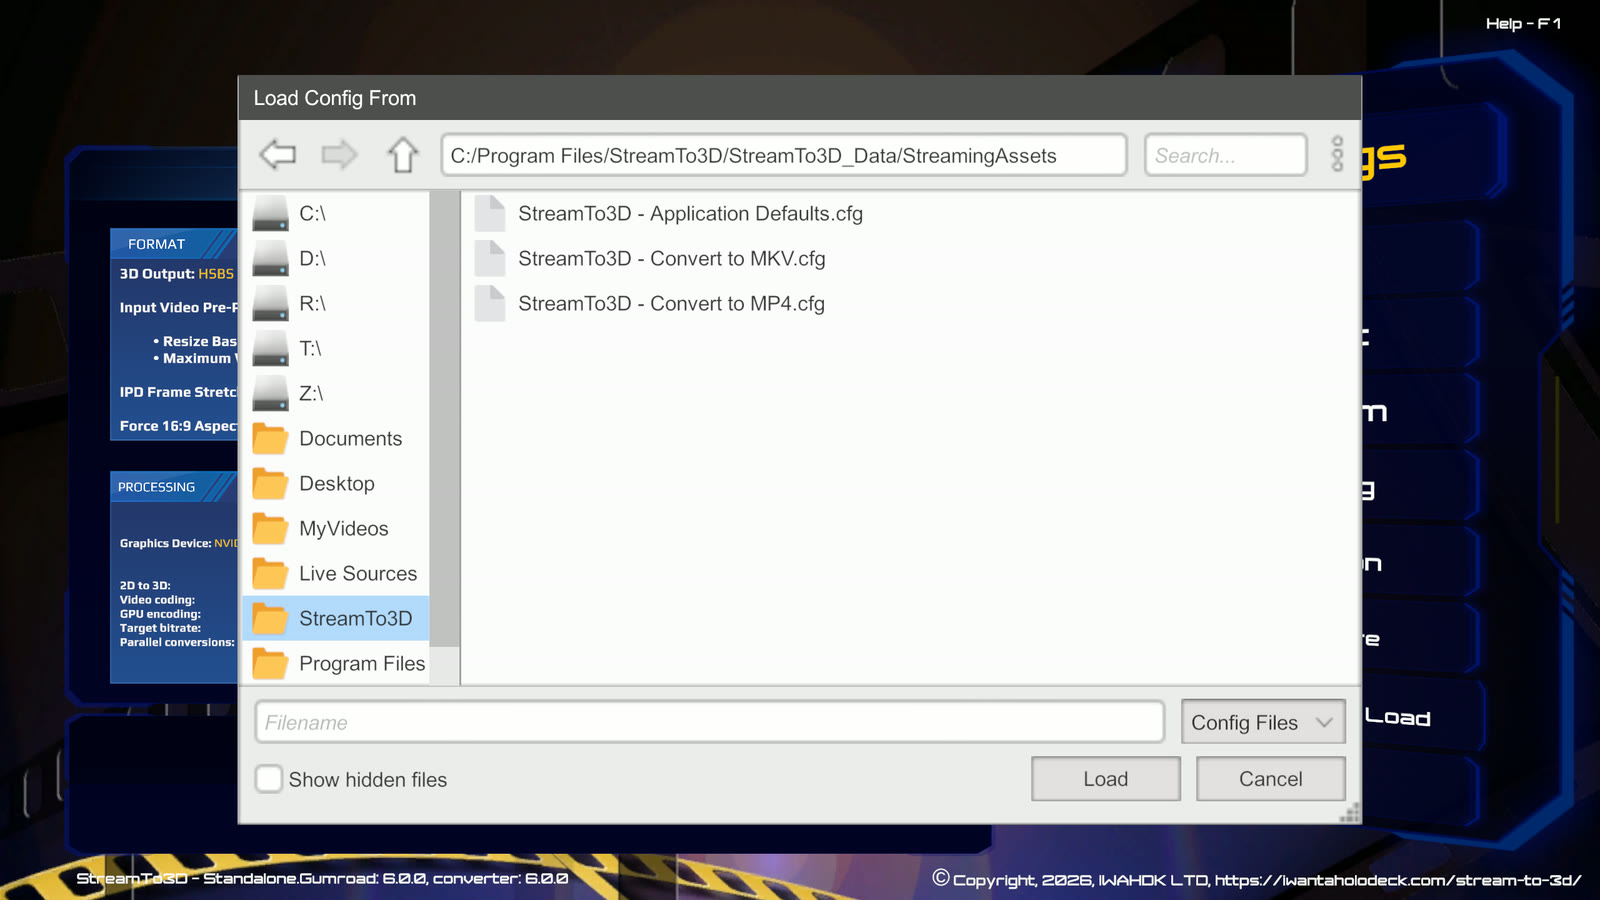The height and width of the screenshot is (900, 1600).
Task: Click the Load button in background settings window
Action: pos(1398,717)
